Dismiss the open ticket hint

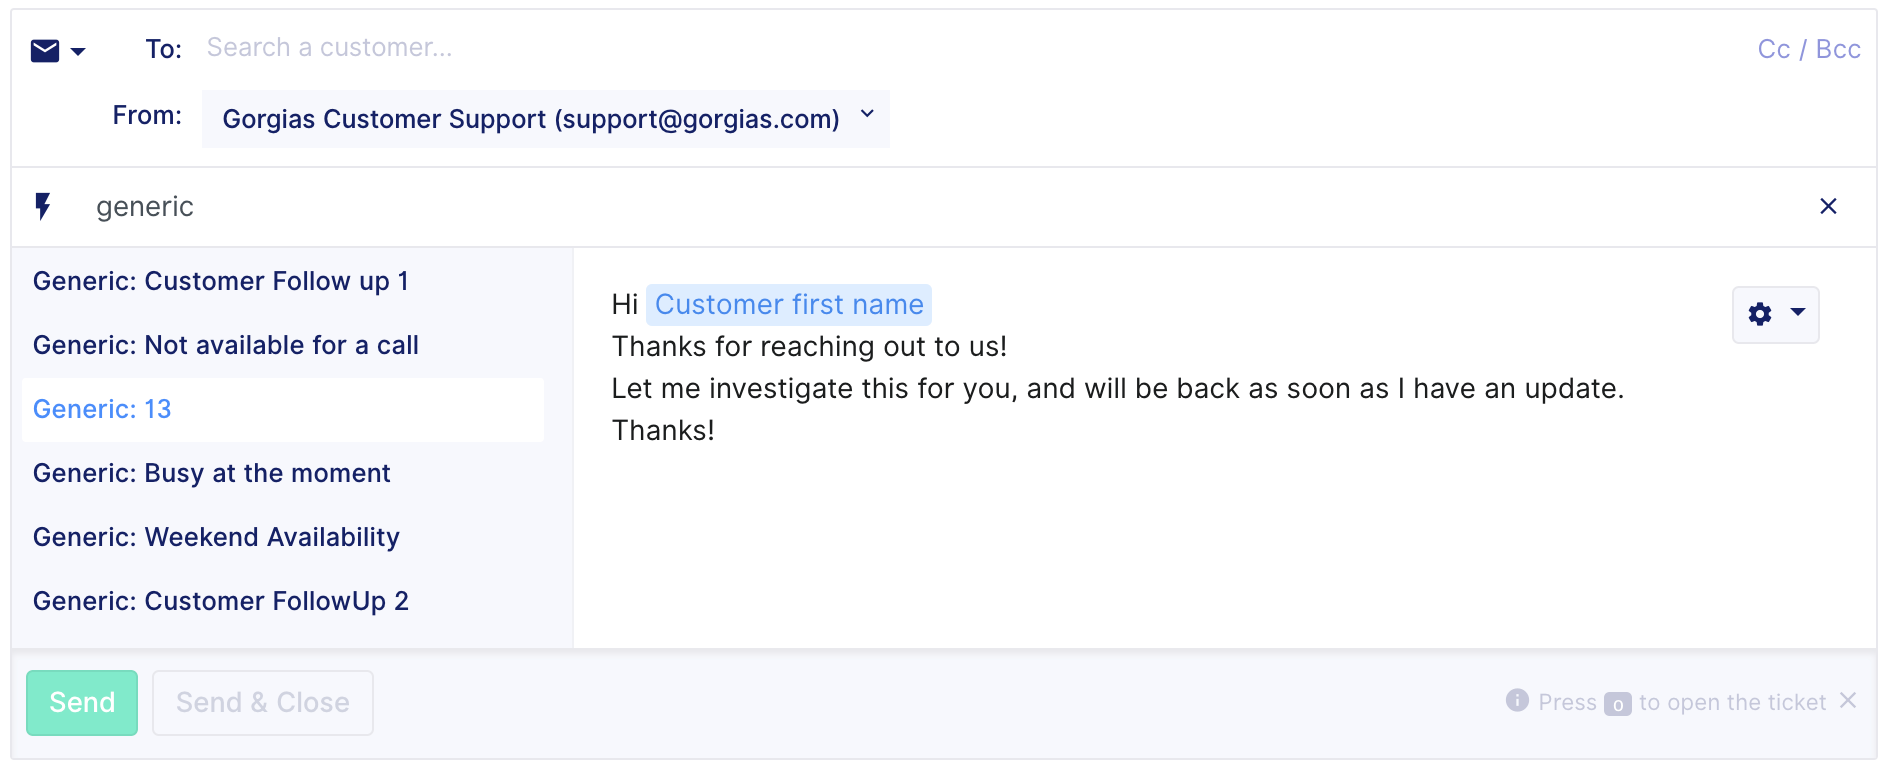(x=1848, y=700)
